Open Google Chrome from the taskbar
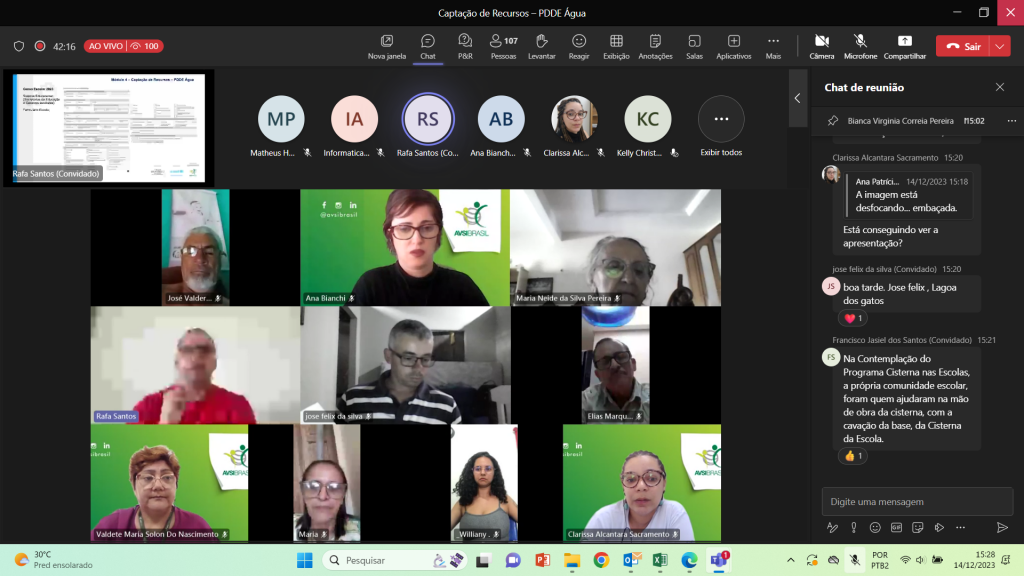The image size is (1024, 576). pyautogui.click(x=601, y=560)
